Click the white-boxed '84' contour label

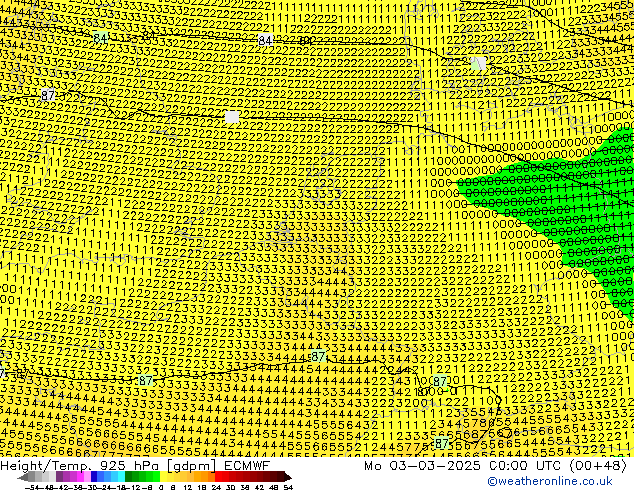click(x=265, y=40)
